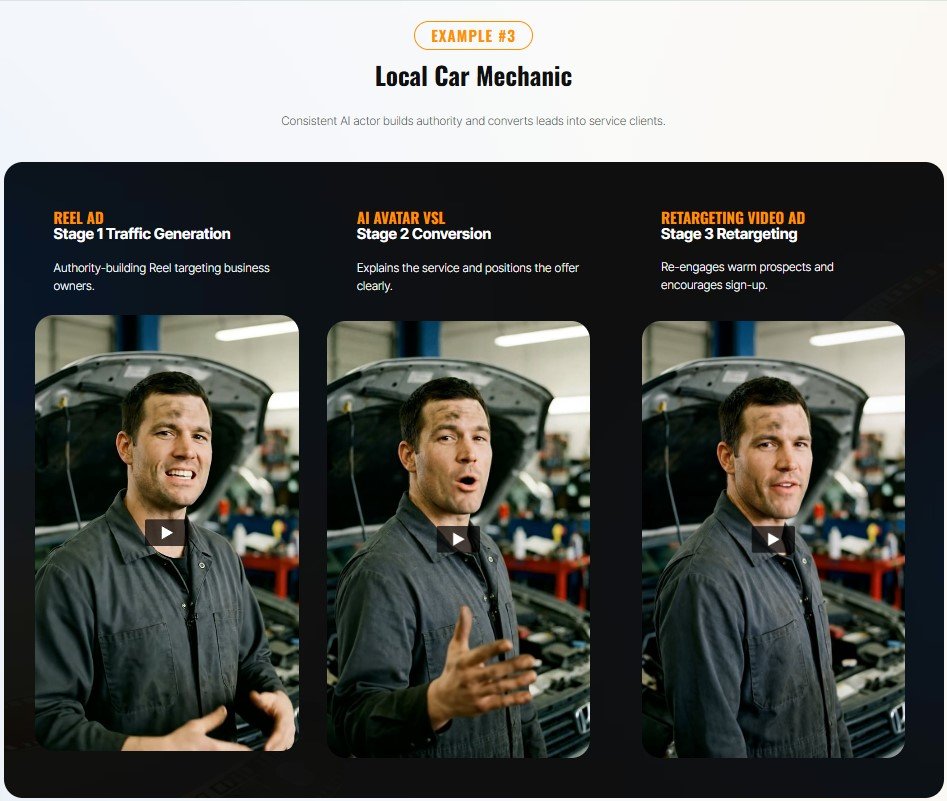Screen dimensions: 947x801
Task: Play the Retargeting Video Ad
Action: (x=773, y=539)
